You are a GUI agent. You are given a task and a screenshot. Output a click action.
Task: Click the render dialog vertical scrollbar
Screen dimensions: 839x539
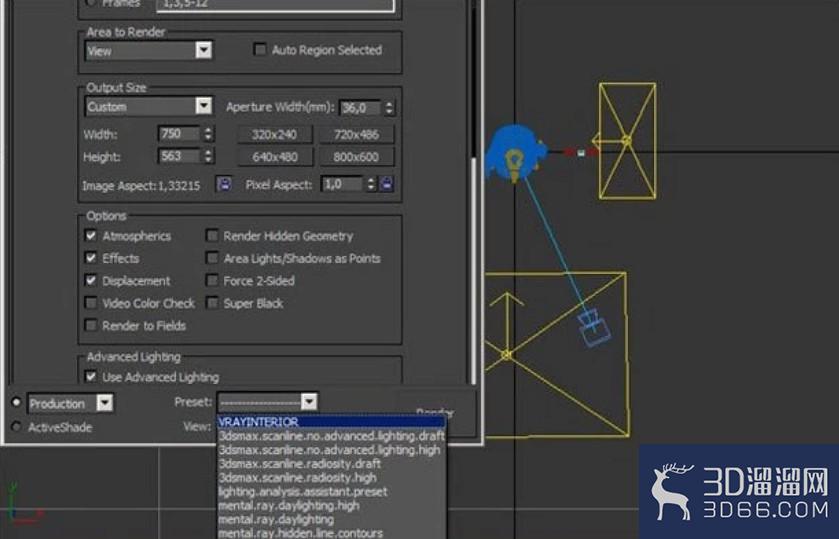tap(473, 270)
